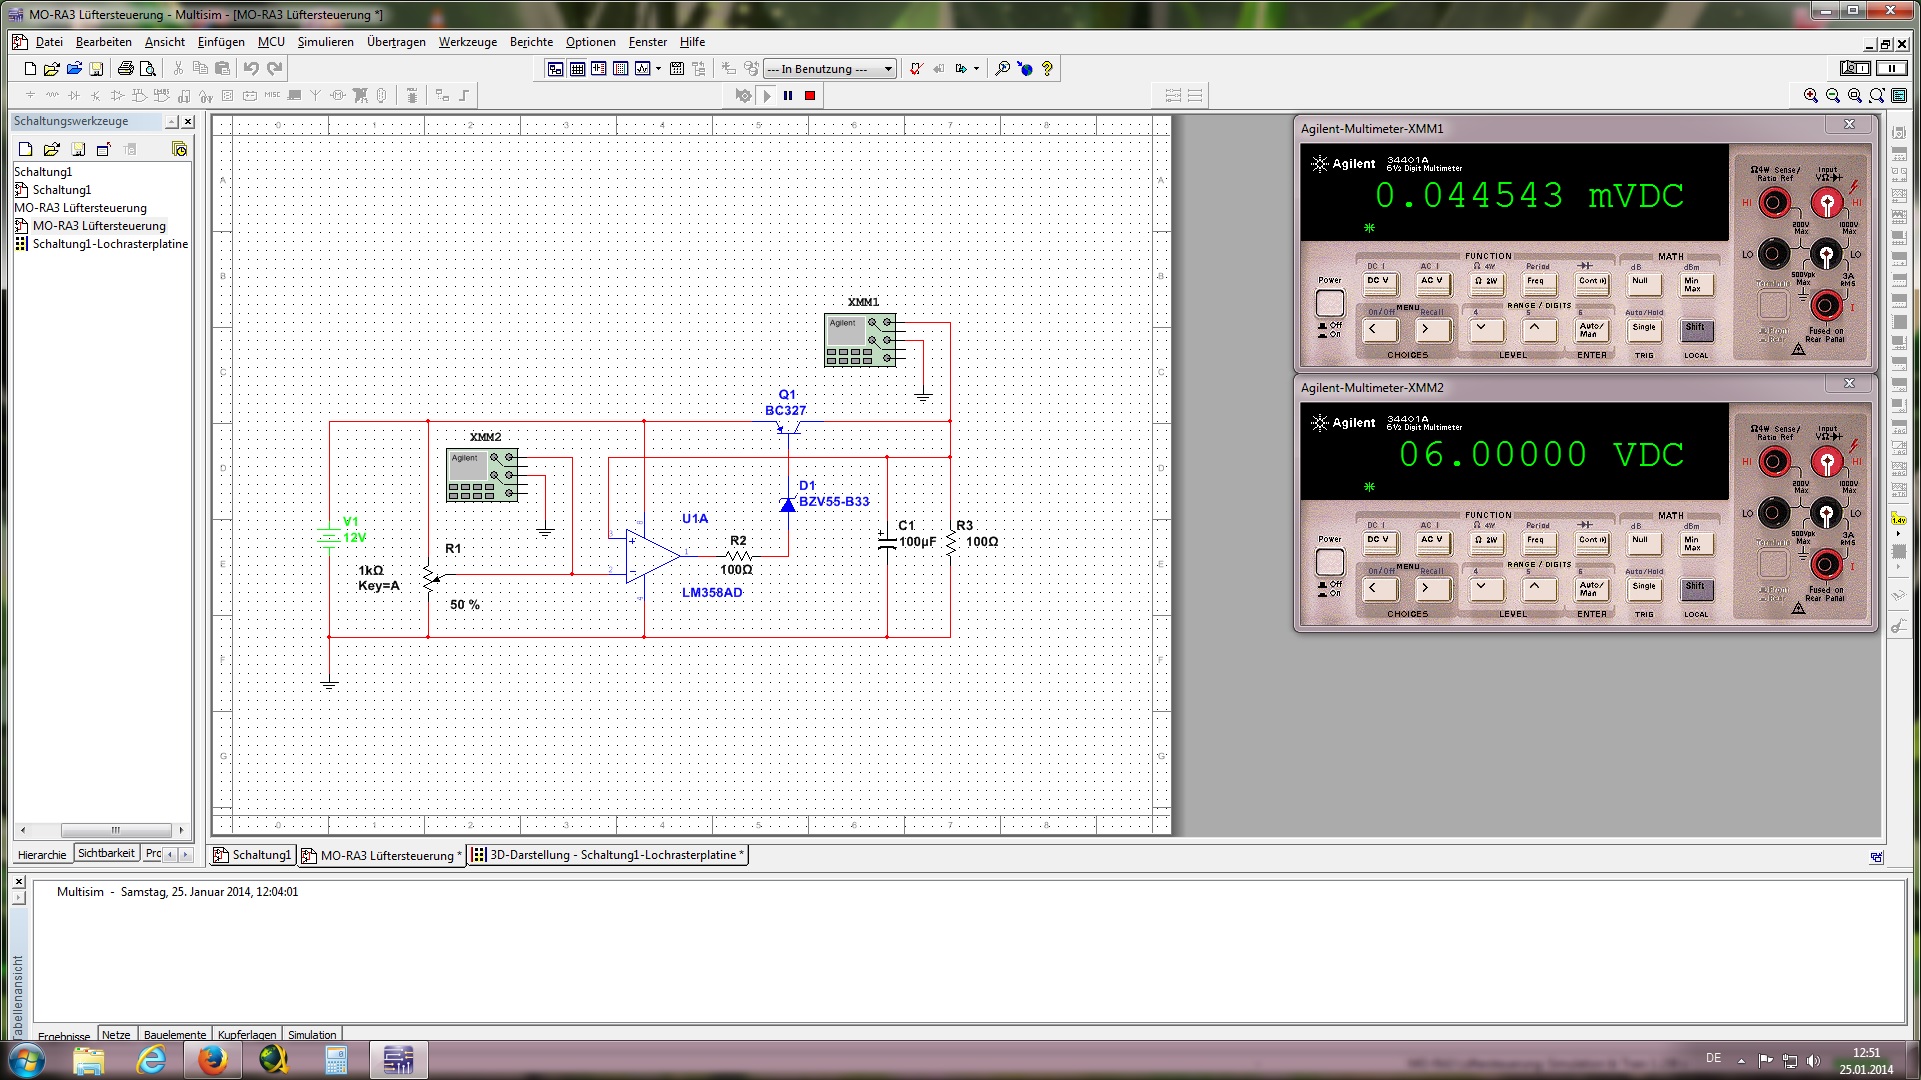This screenshot has height=1080, width=1921.
Task: Open Firefox from the Windows taskbar
Action: [212, 1060]
